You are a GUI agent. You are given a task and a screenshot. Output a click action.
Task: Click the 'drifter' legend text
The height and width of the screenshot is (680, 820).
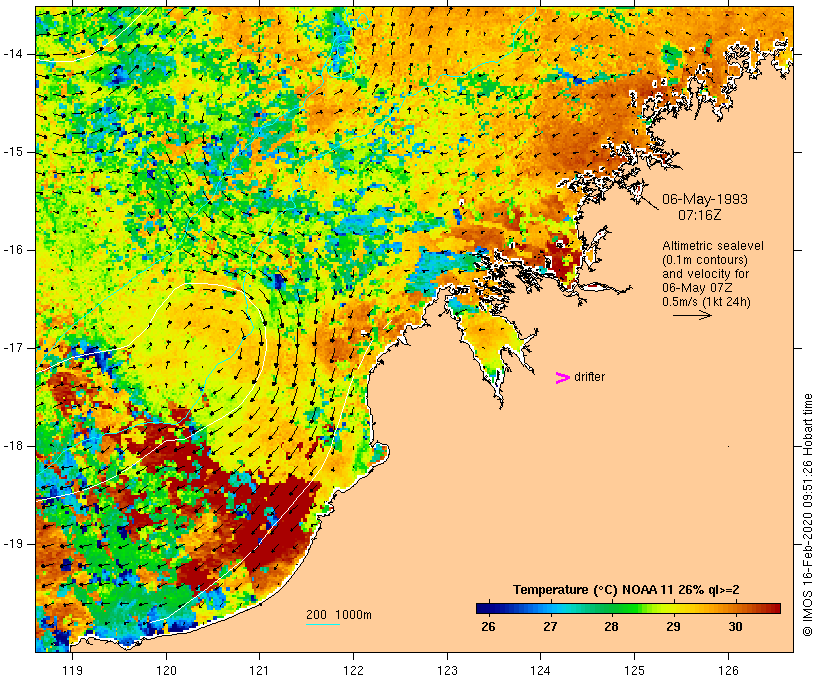pyautogui.click(x=589, y=377)
